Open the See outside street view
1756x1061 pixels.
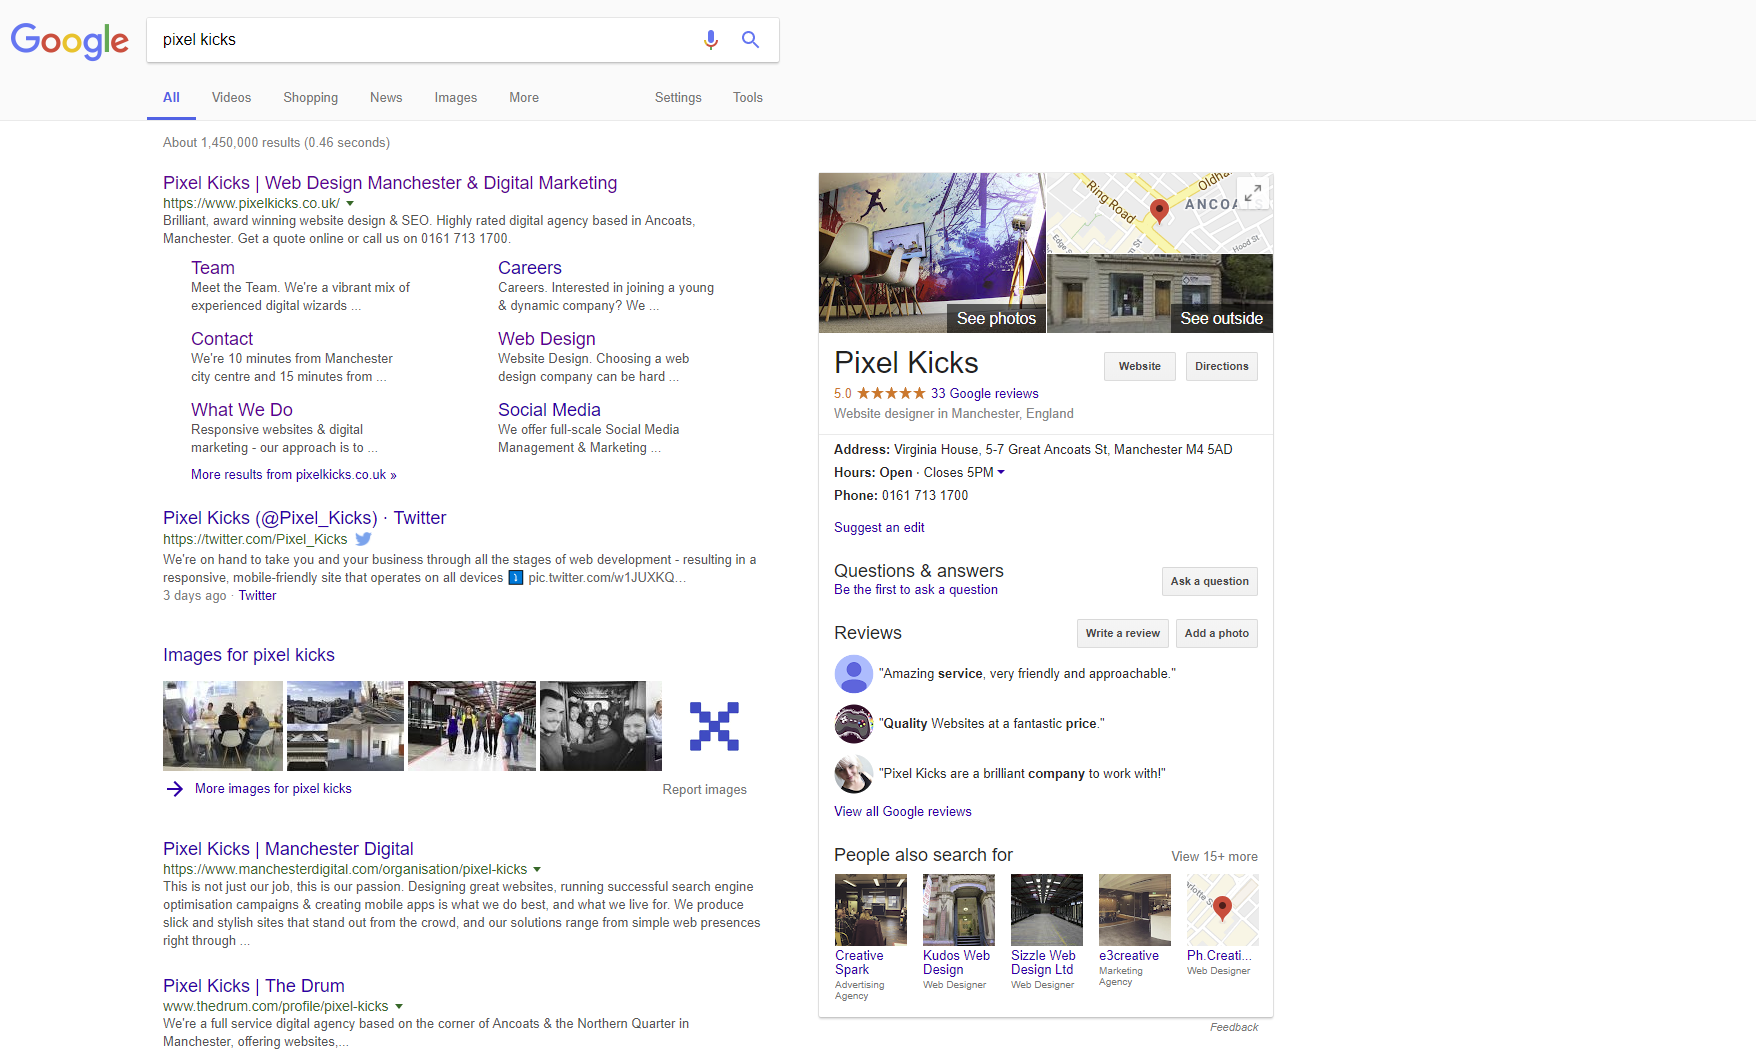(x=1160, y=294)
